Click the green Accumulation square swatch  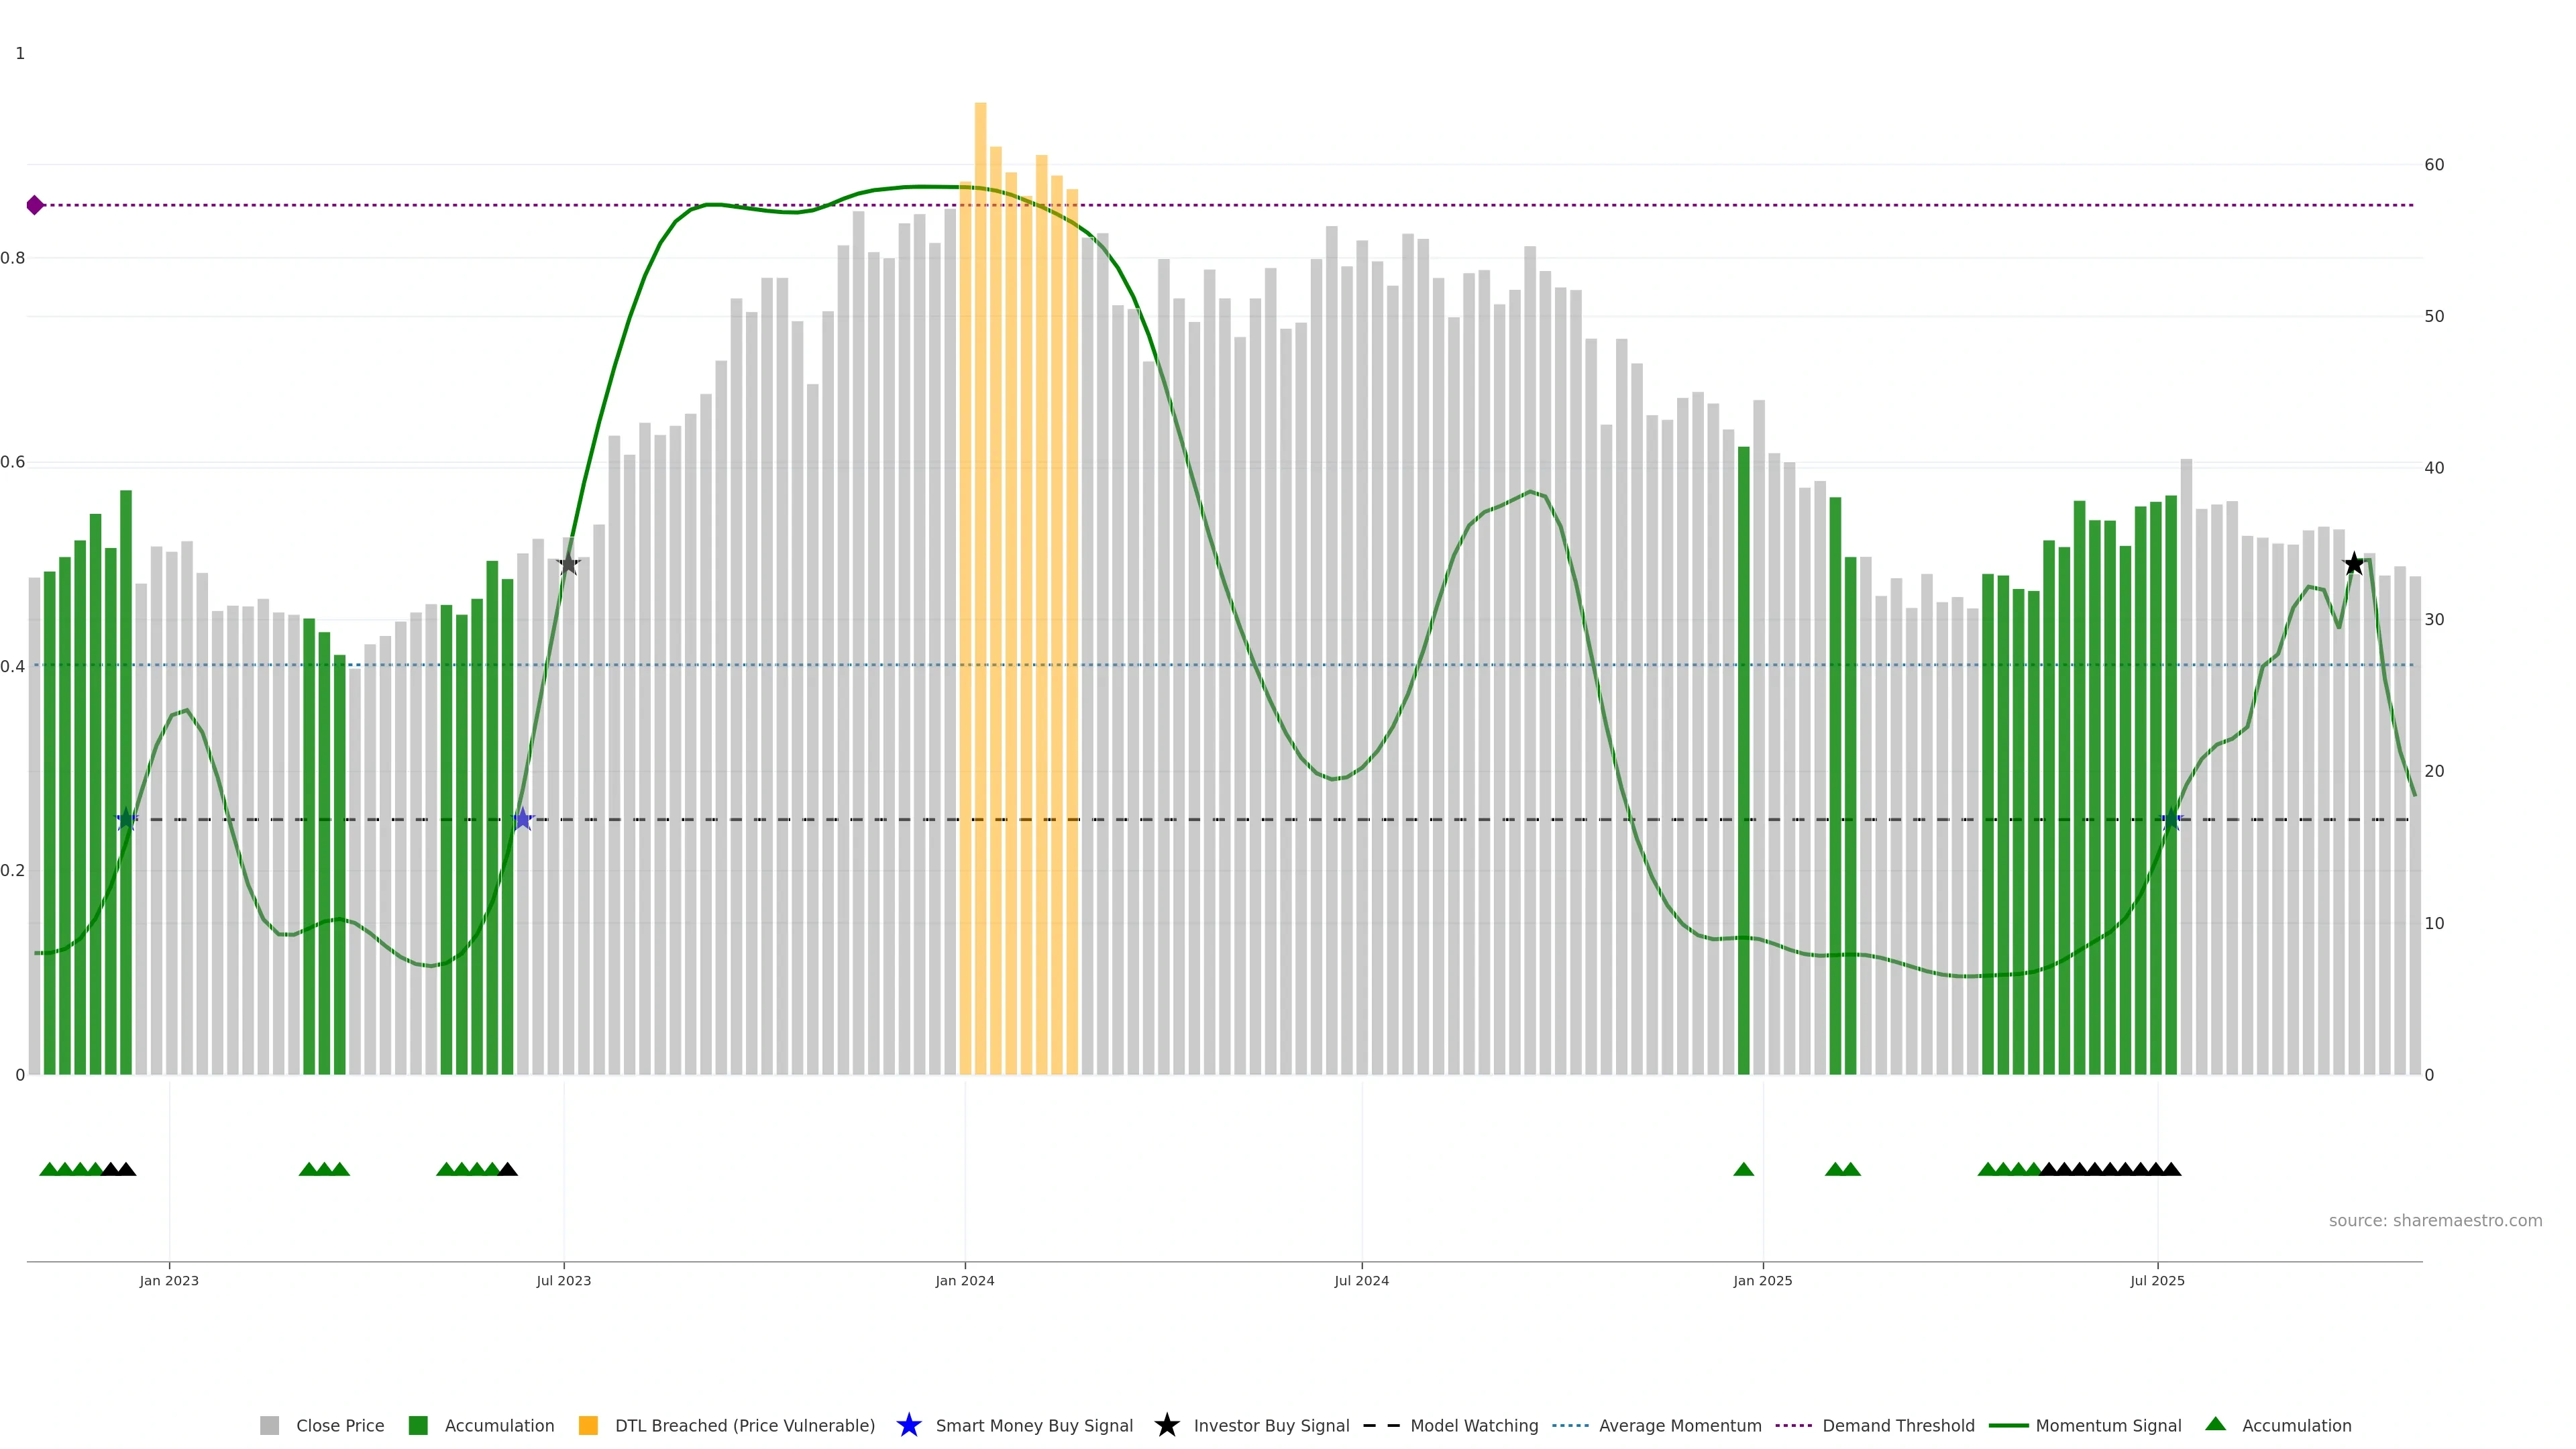pos(418,1426)
